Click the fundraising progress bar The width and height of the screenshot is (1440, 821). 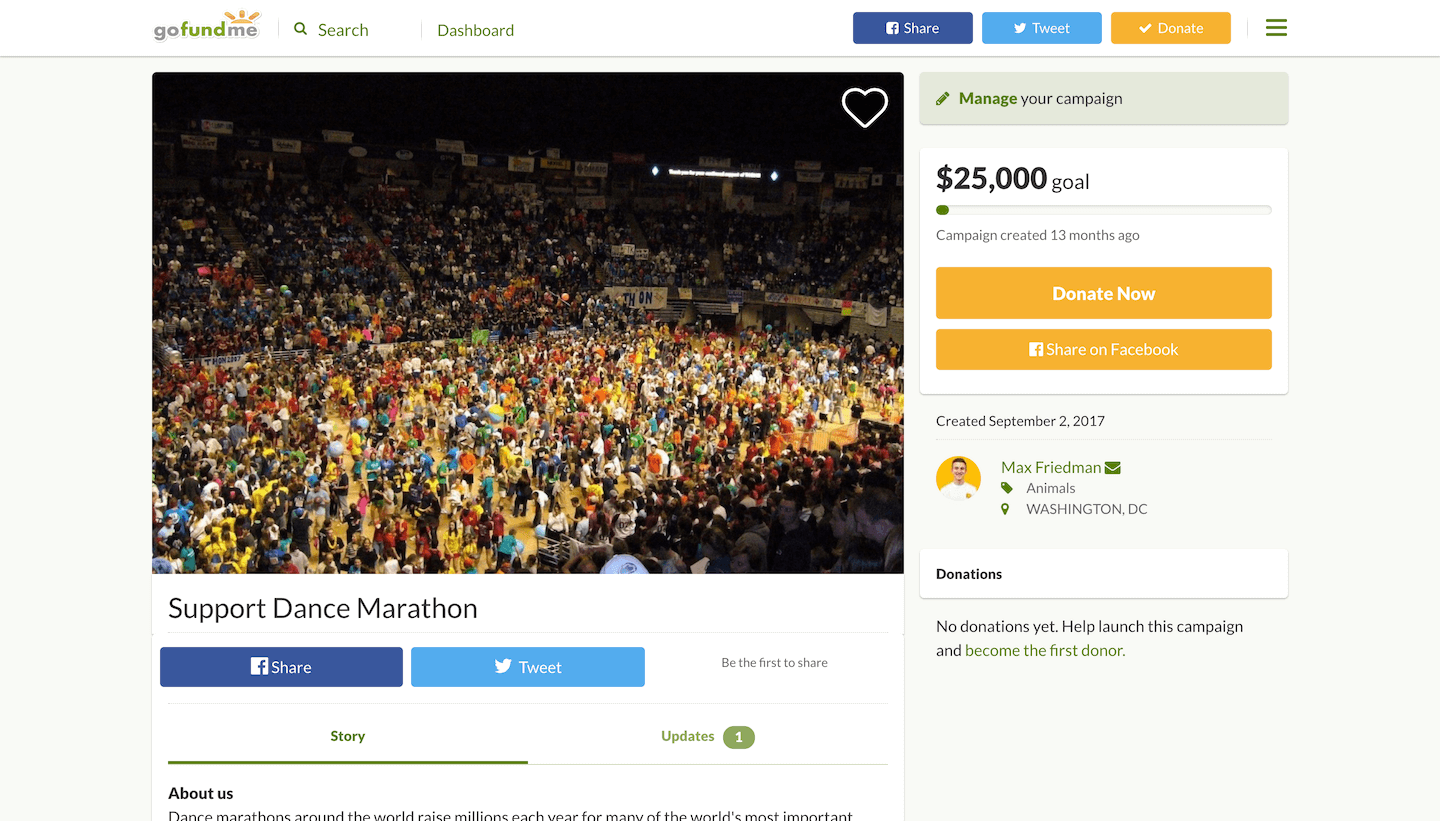point(1103,210)
